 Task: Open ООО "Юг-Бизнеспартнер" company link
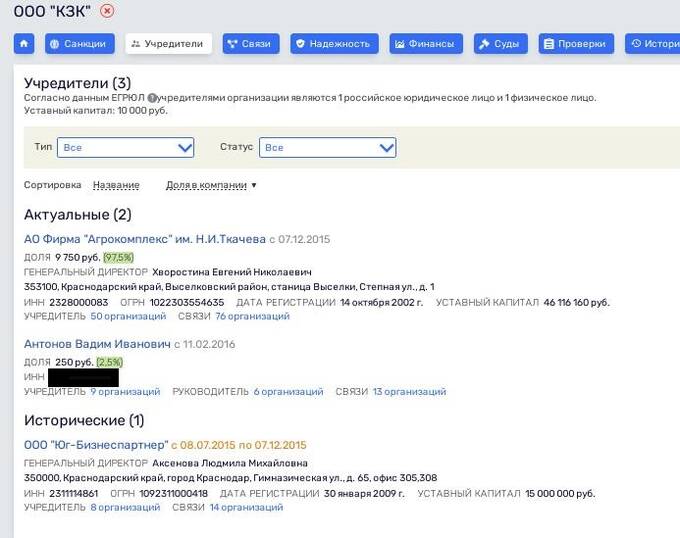coord(96,445)
